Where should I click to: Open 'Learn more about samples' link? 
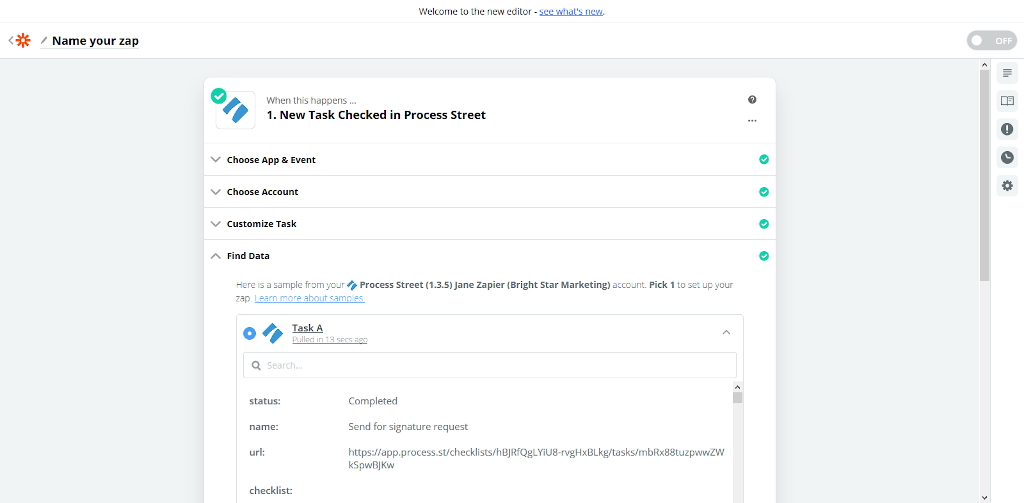coord(310,298)
